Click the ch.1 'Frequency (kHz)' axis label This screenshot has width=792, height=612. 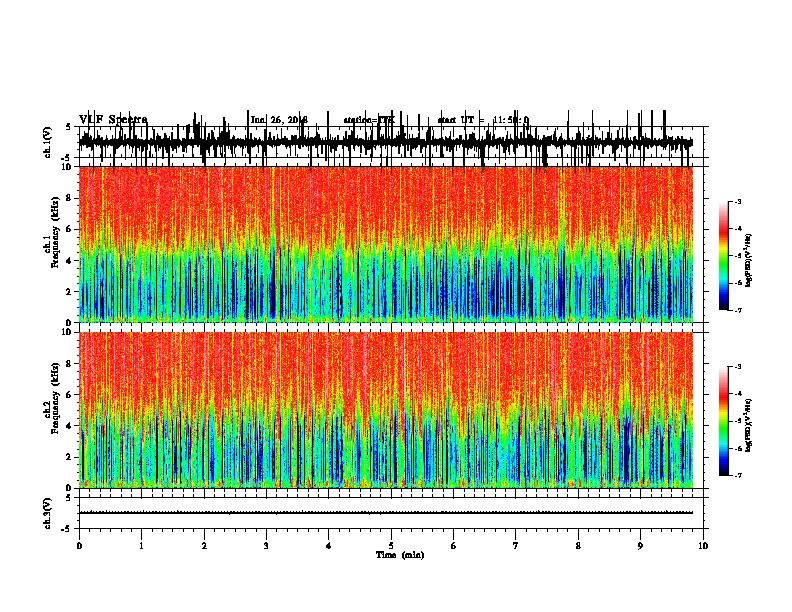pyautogui.click(x=55, y=232)
